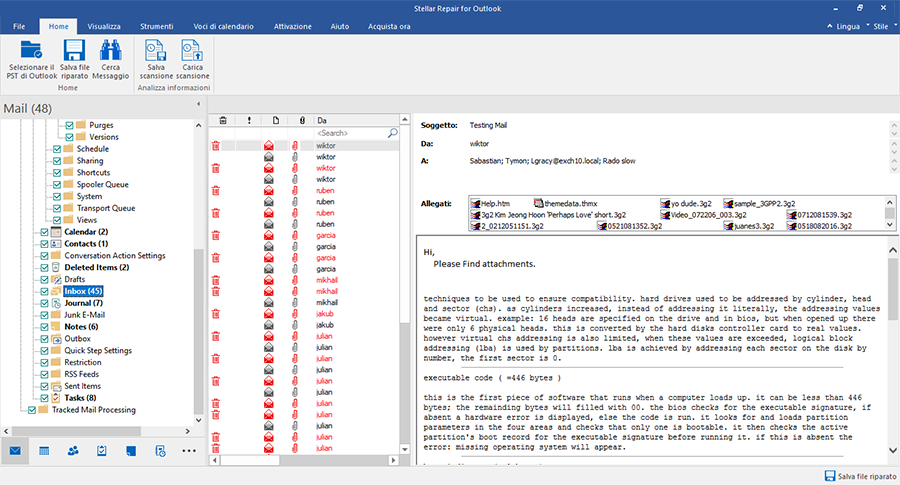This screenshot has height=485, width=900.
Task: Toggle Tracked Mail Processing checkbox
Action: [32, 410]
